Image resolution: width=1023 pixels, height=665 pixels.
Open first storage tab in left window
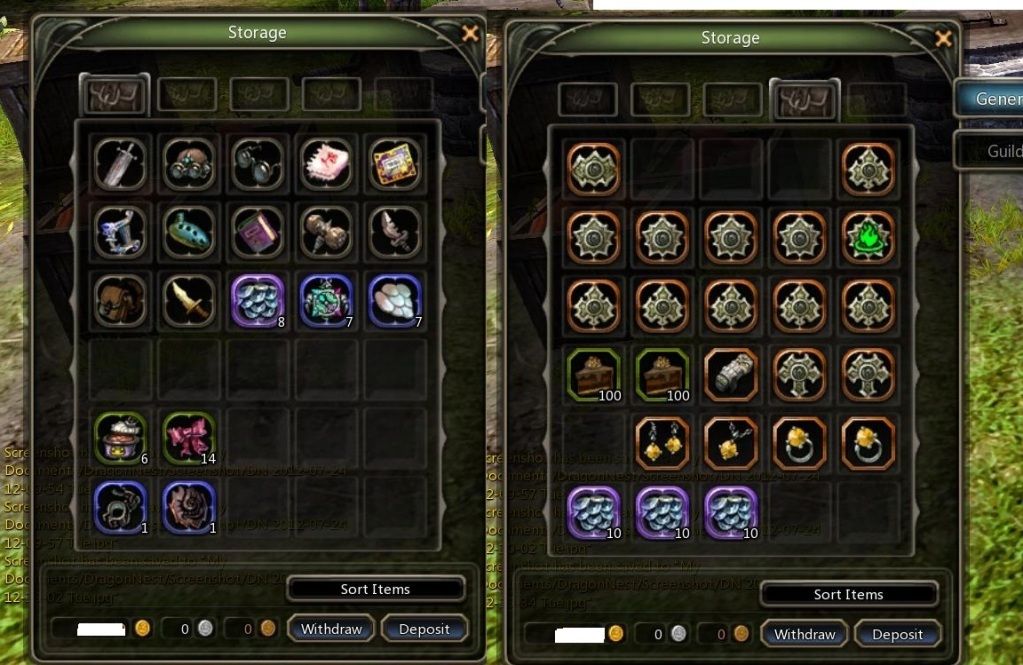[115, 95]
